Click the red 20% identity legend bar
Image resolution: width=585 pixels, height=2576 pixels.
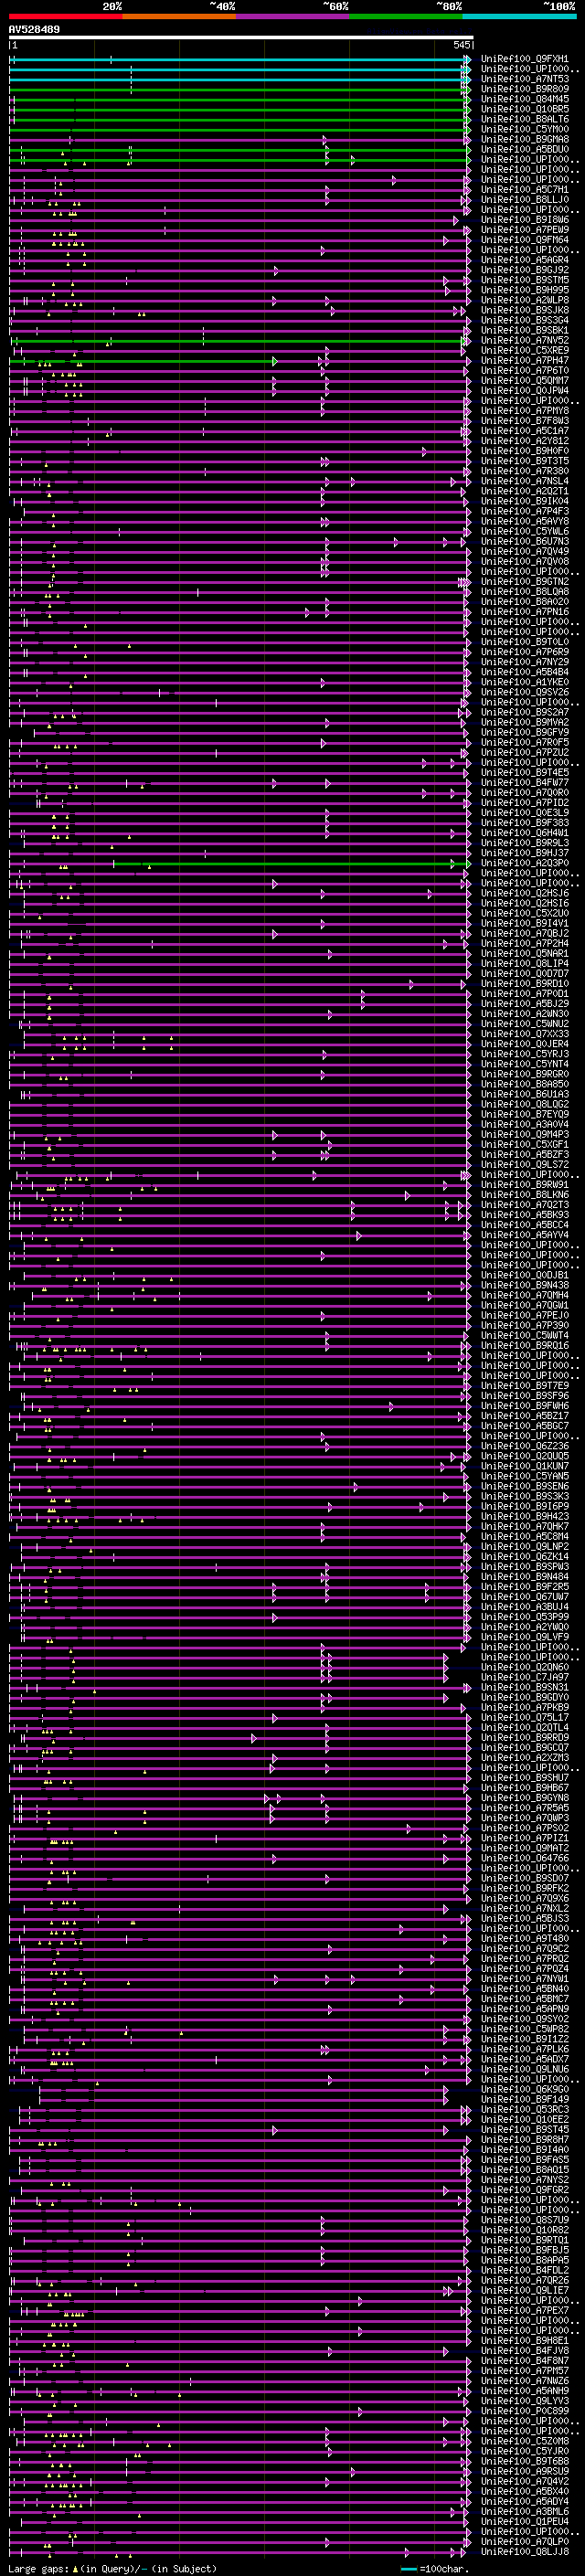[x=65, y=16]
